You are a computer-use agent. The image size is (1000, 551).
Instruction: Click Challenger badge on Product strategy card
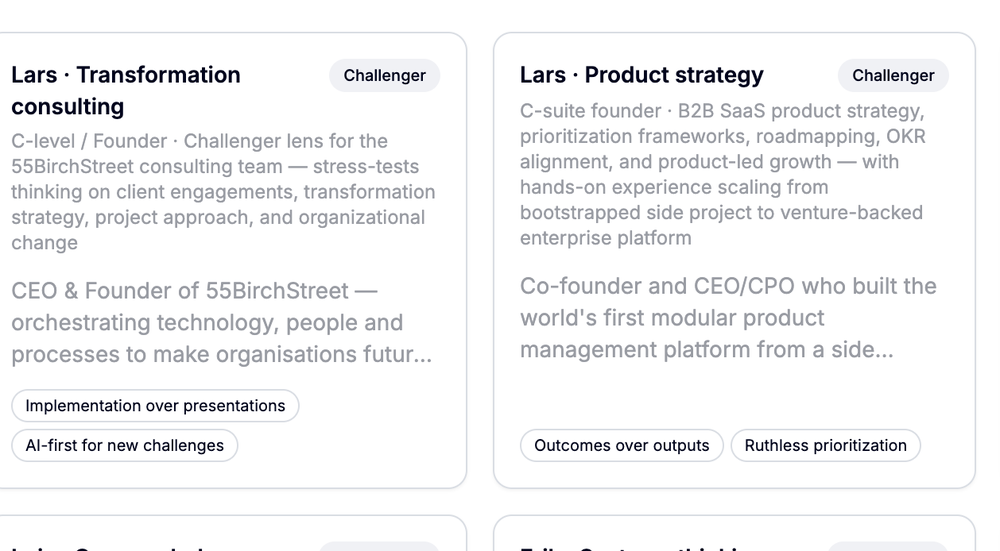893,75
